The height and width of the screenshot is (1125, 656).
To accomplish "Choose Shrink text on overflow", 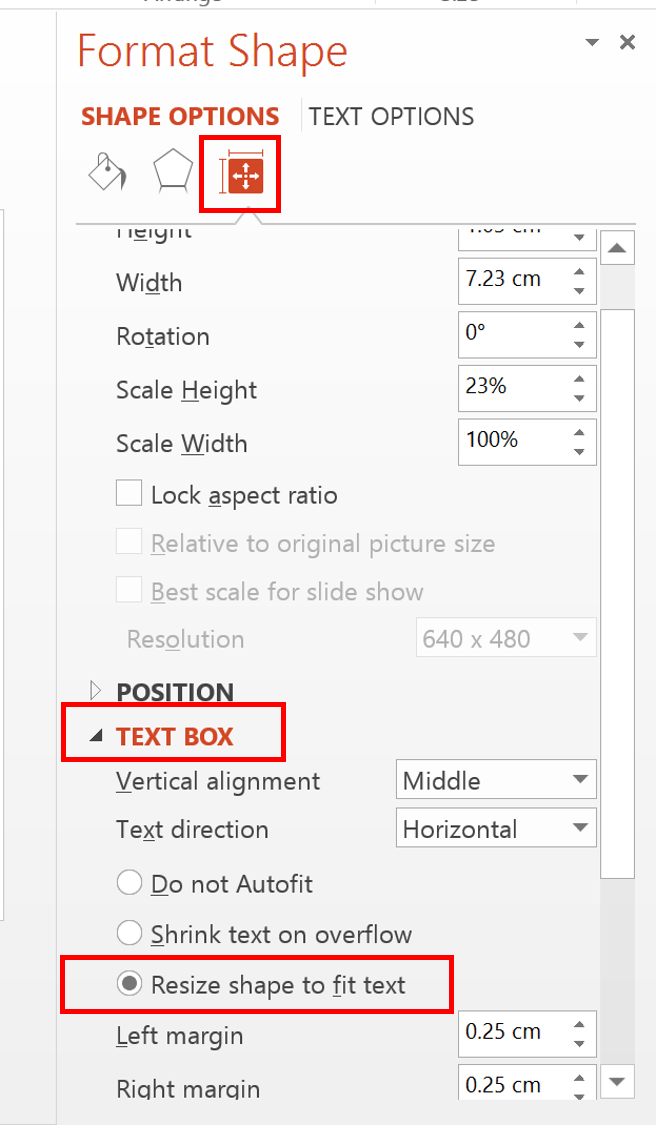I will [130, 934].
